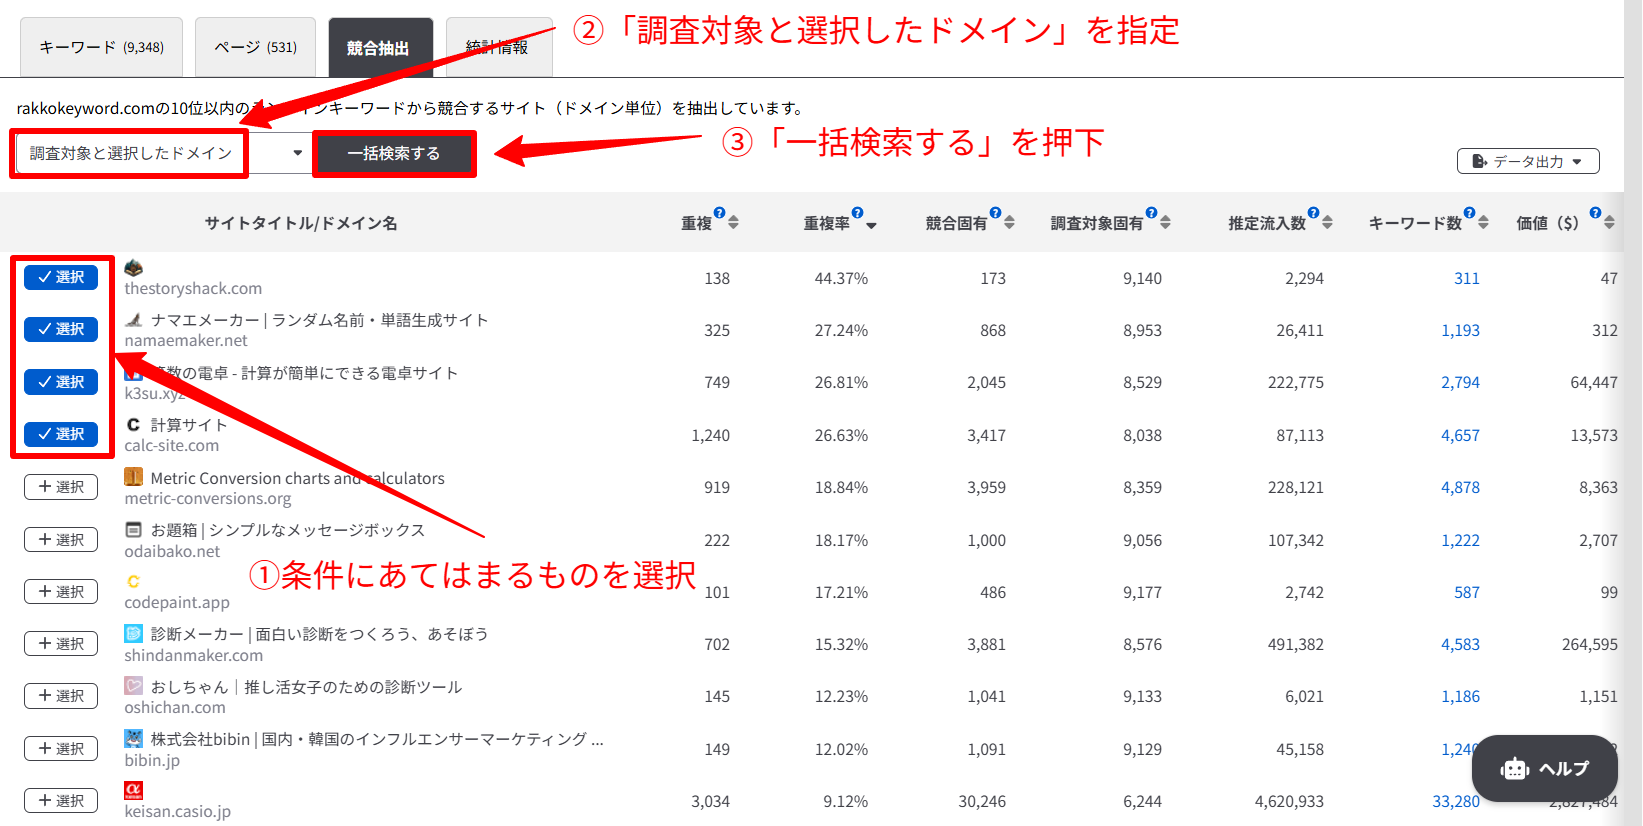Click help icon beside 推定流入数 header
Viewport: 1643px width, 826px height.
click(x=1313, y=213)
